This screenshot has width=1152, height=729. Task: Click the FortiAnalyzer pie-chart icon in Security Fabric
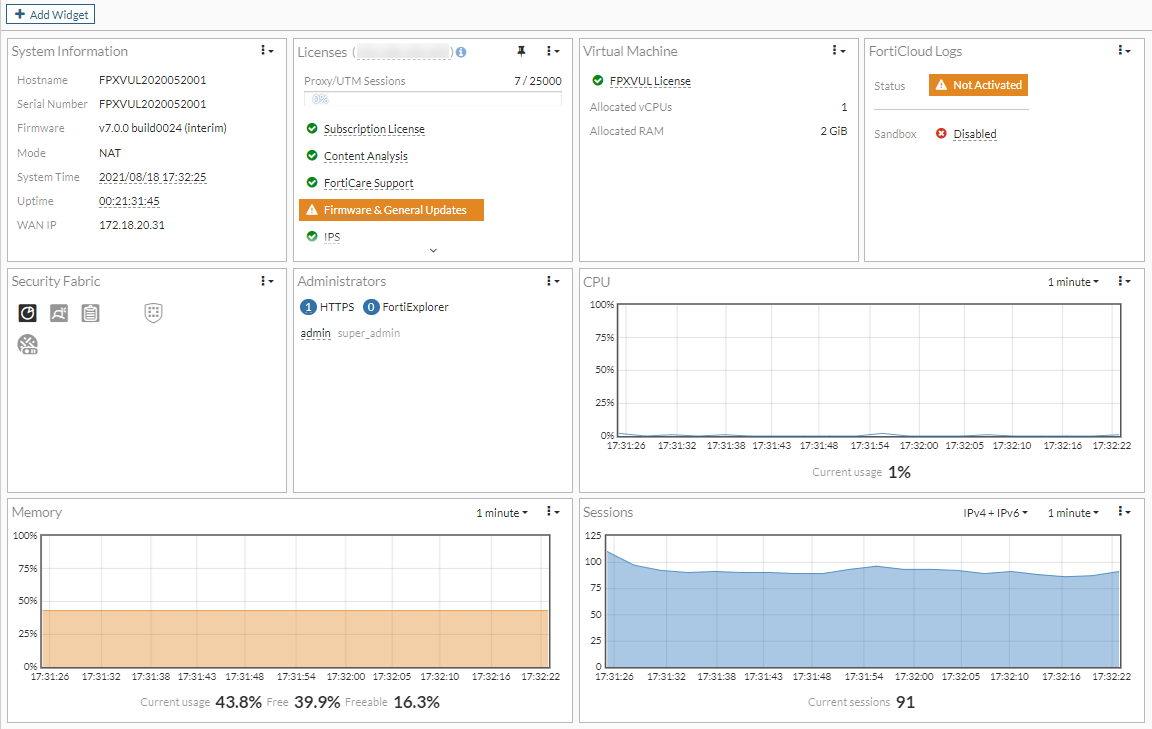28,313
